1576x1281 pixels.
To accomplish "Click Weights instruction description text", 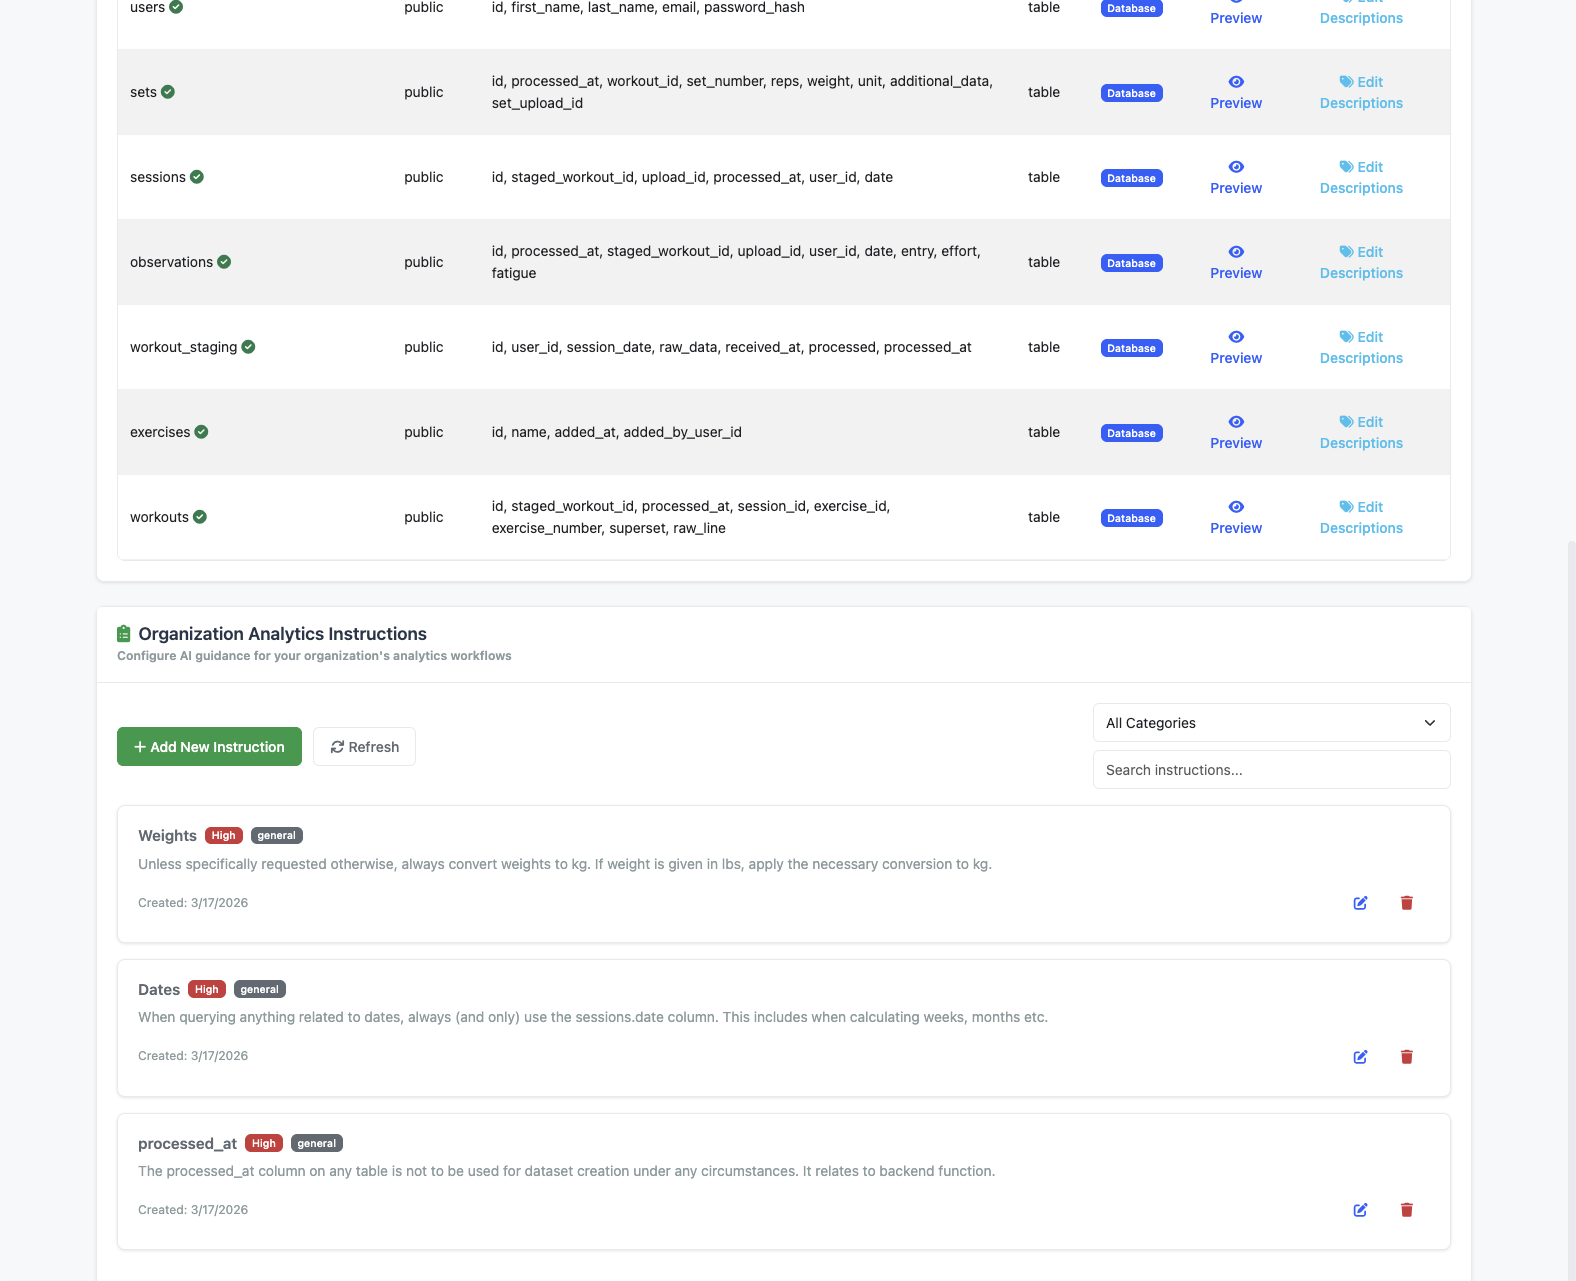I will (x=565, y=864).
